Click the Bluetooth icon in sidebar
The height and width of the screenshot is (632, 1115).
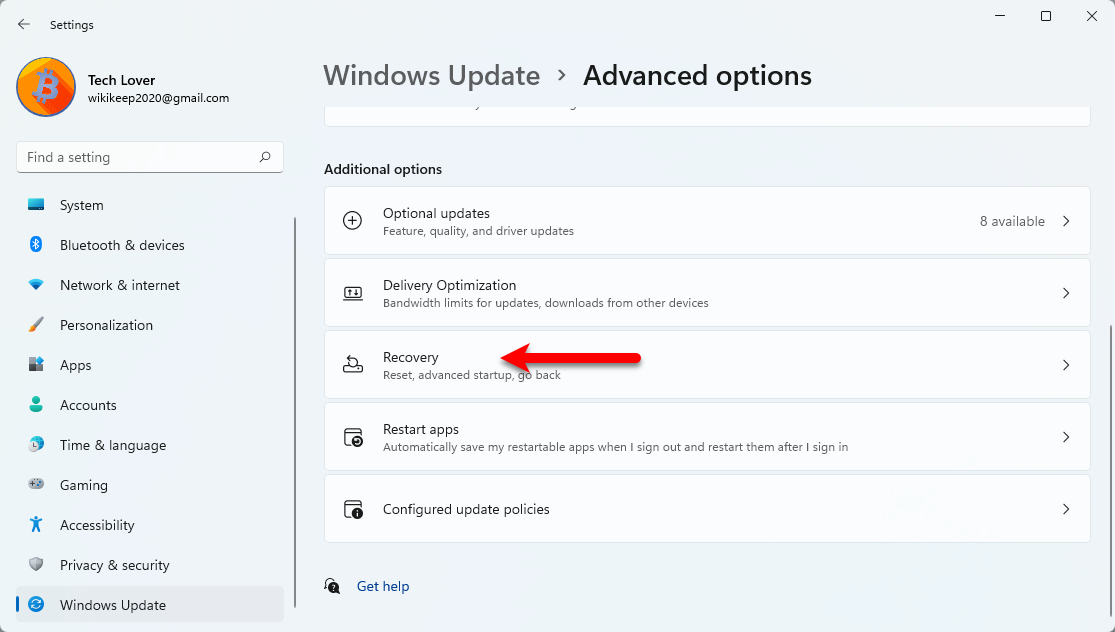pos(36,245)
